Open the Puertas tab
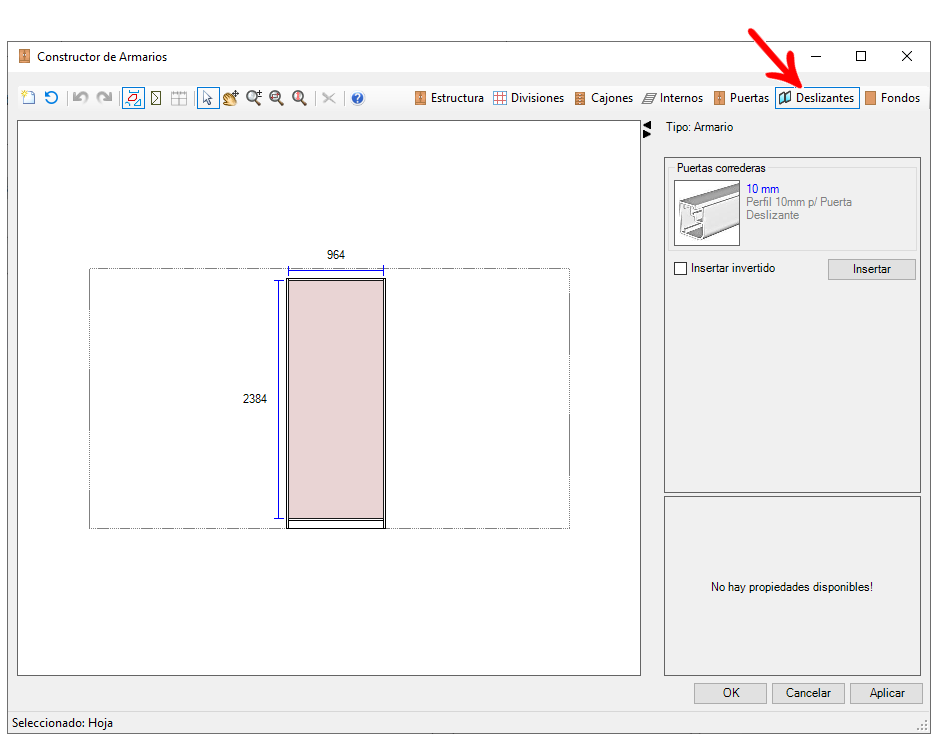 tap(741, 98)
